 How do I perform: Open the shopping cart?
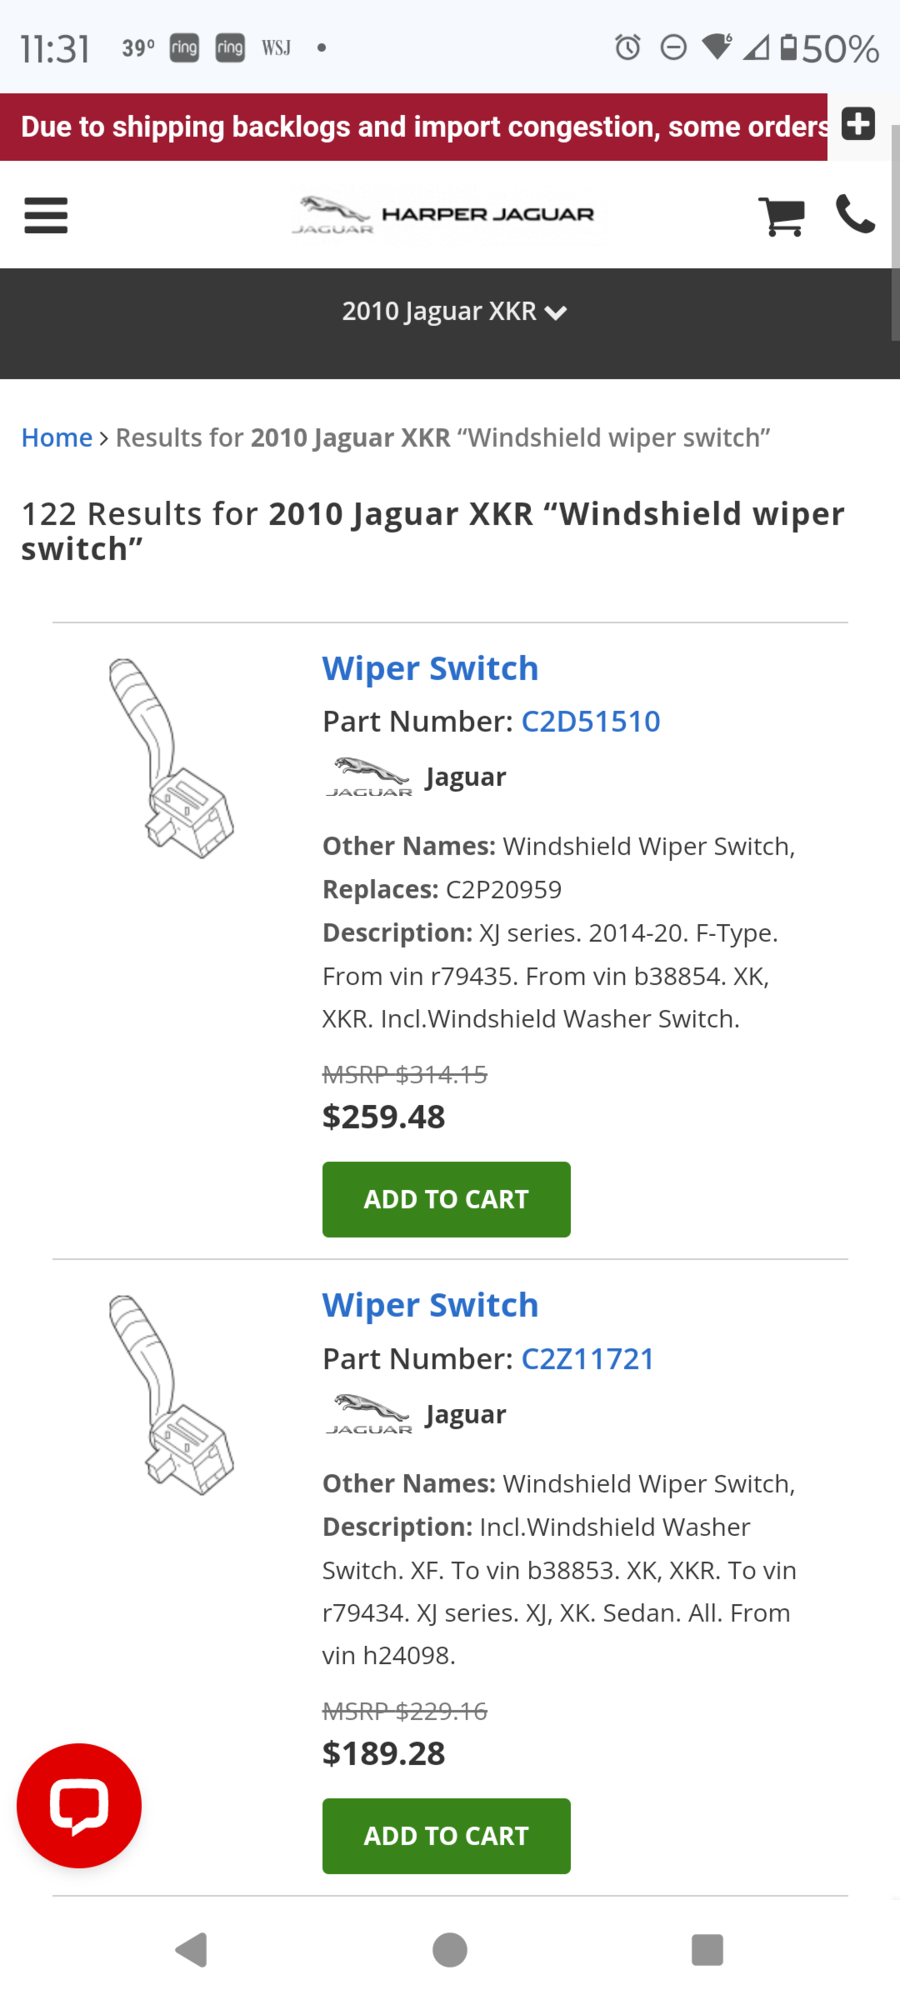point(781,215)
